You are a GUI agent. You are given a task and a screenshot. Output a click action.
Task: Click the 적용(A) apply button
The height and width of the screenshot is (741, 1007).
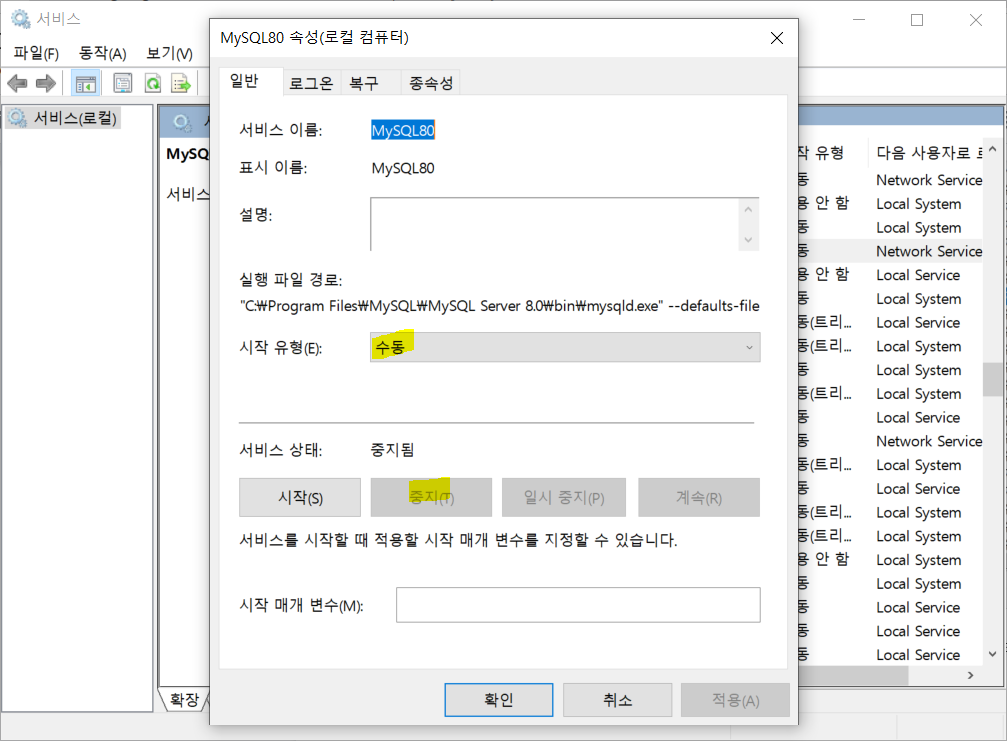(735, 700)
